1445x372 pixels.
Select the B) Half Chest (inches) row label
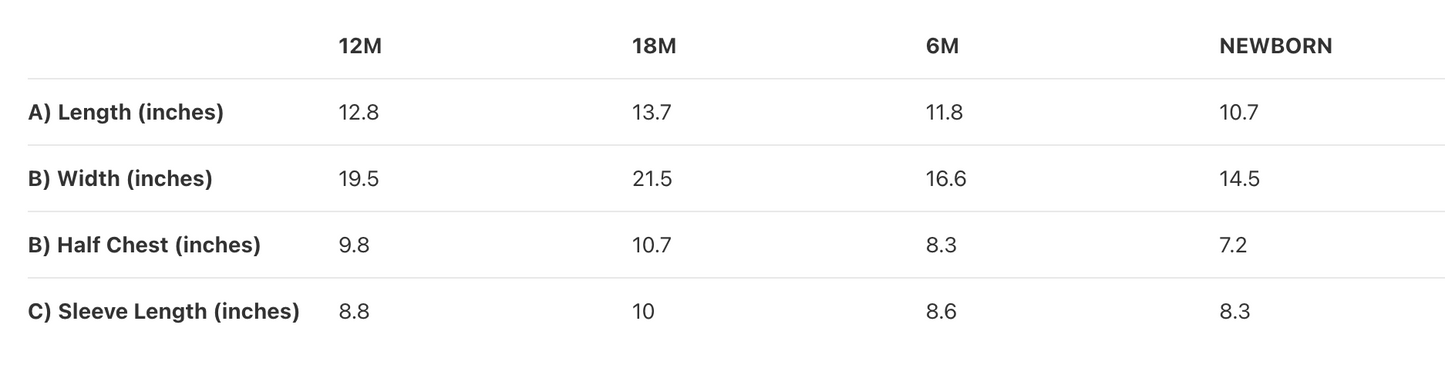pos(144,245)
